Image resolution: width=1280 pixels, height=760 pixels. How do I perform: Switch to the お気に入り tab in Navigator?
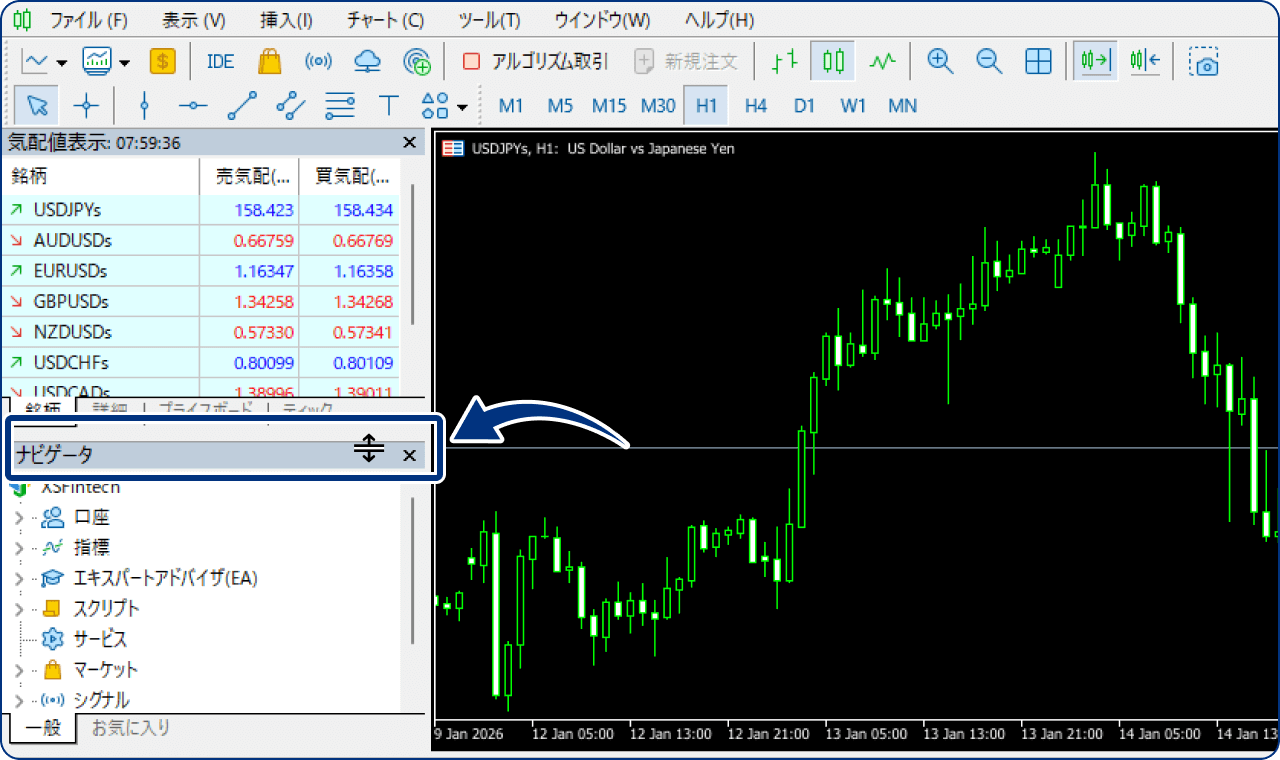click(x=131, y=727)
